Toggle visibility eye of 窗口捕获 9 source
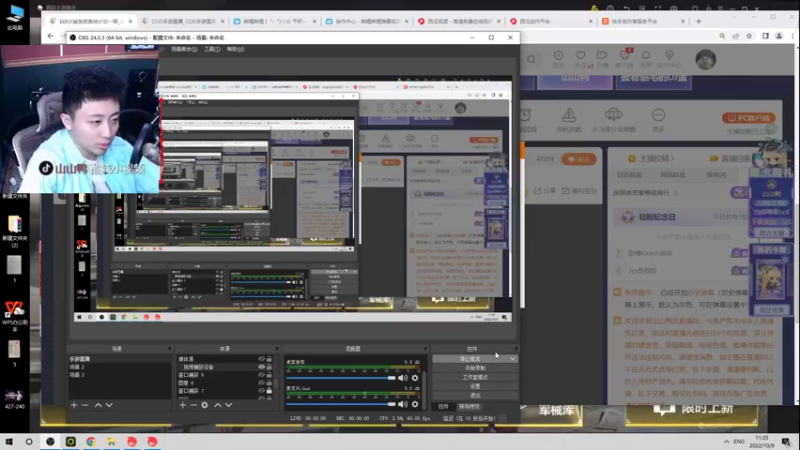 [262, 375]
